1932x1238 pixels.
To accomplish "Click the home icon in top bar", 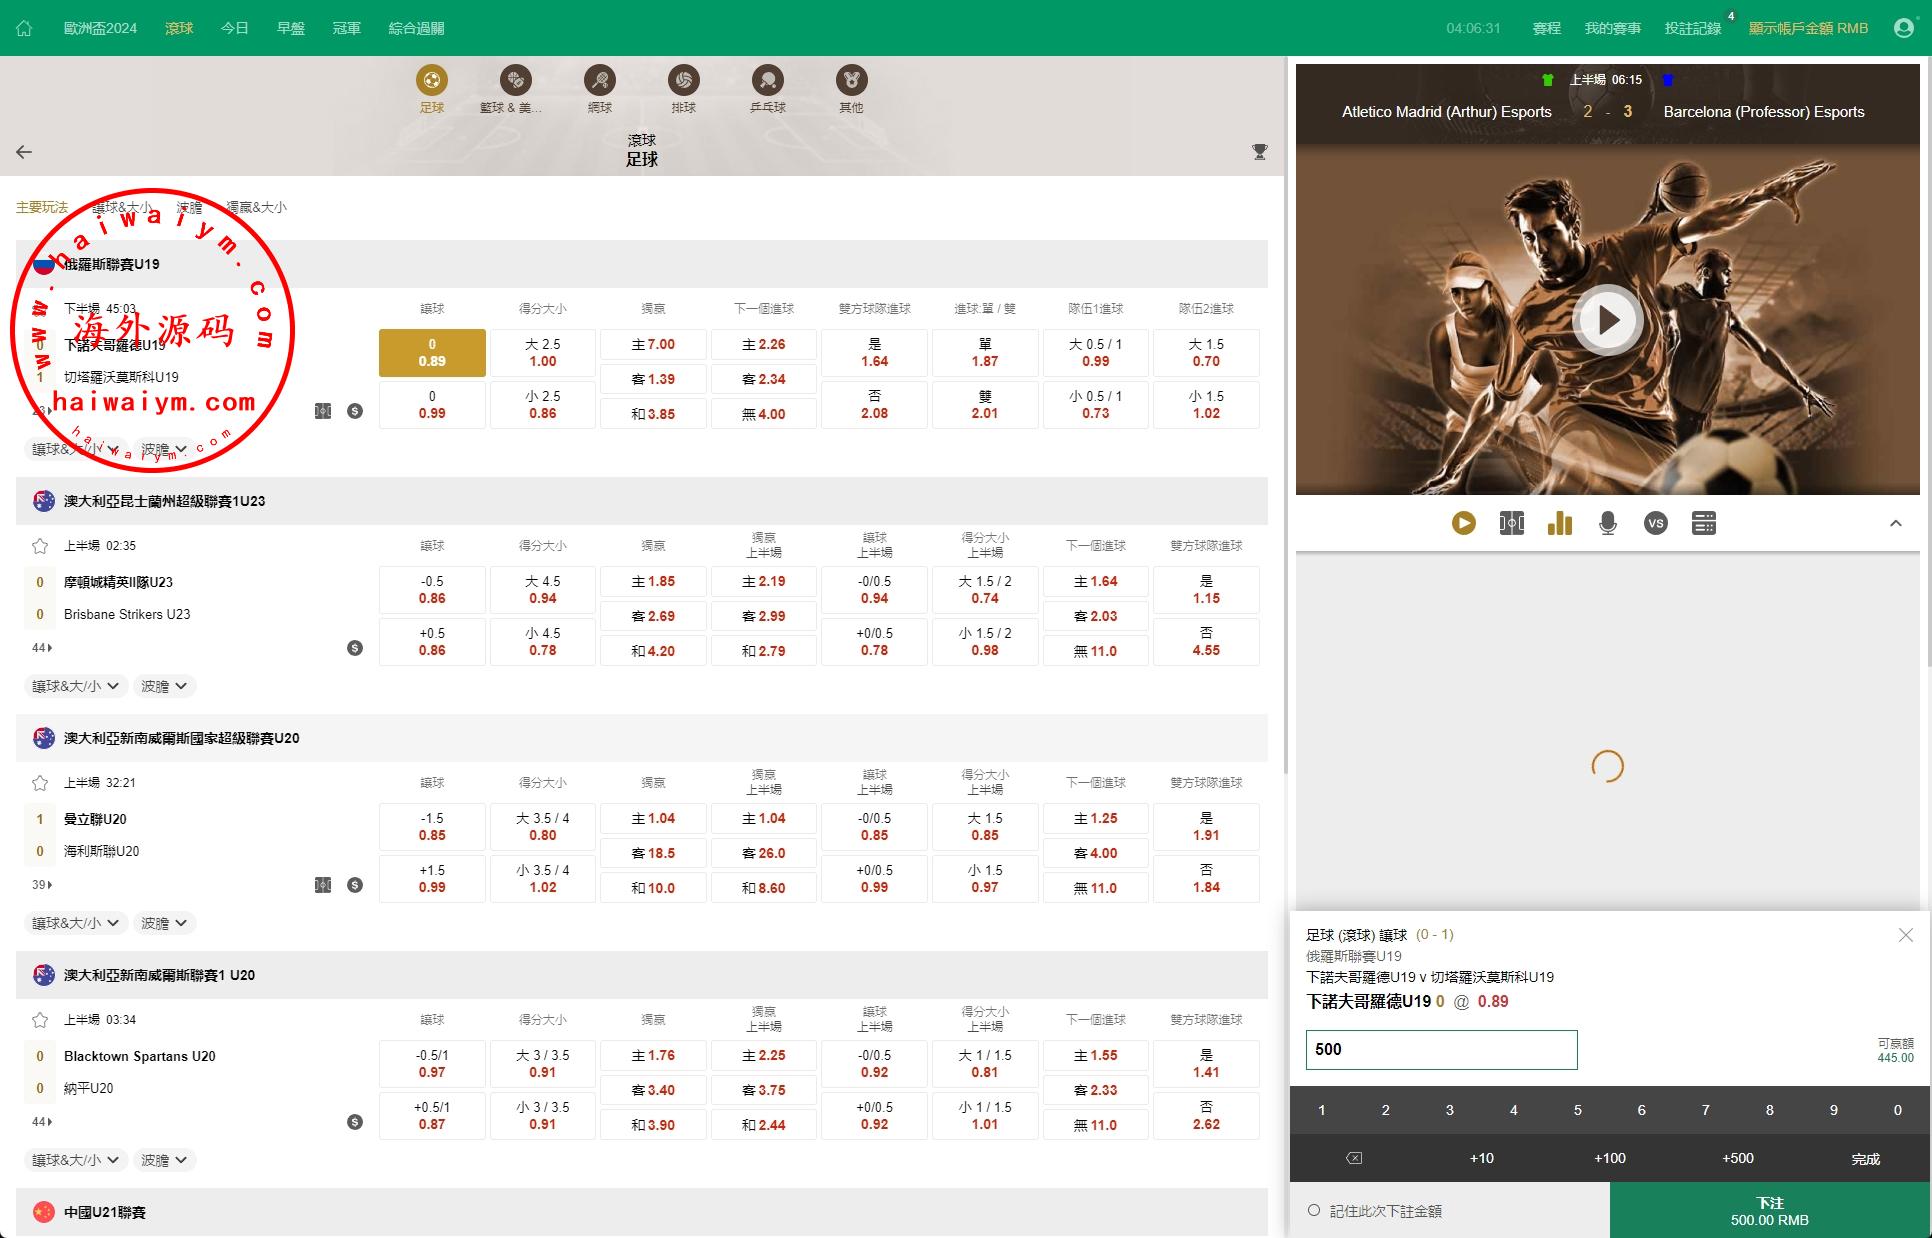I will pyautogui.click(x=24, y=28).
